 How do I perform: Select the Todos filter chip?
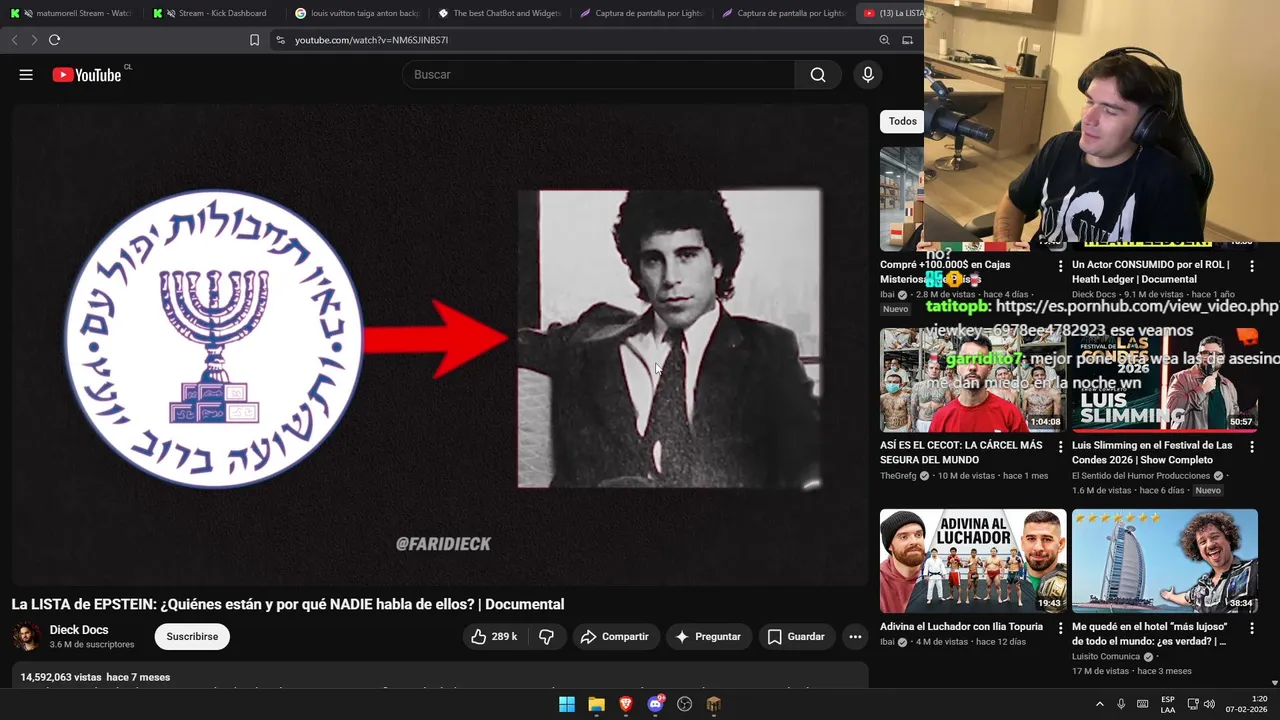point(903,121)
